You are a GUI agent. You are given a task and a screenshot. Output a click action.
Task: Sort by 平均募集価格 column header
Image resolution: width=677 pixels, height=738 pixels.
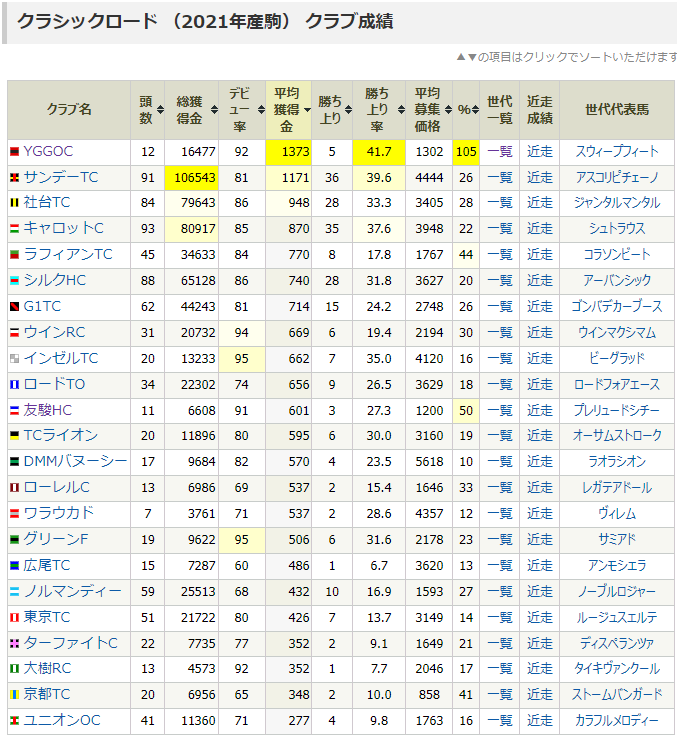[428, 110]
